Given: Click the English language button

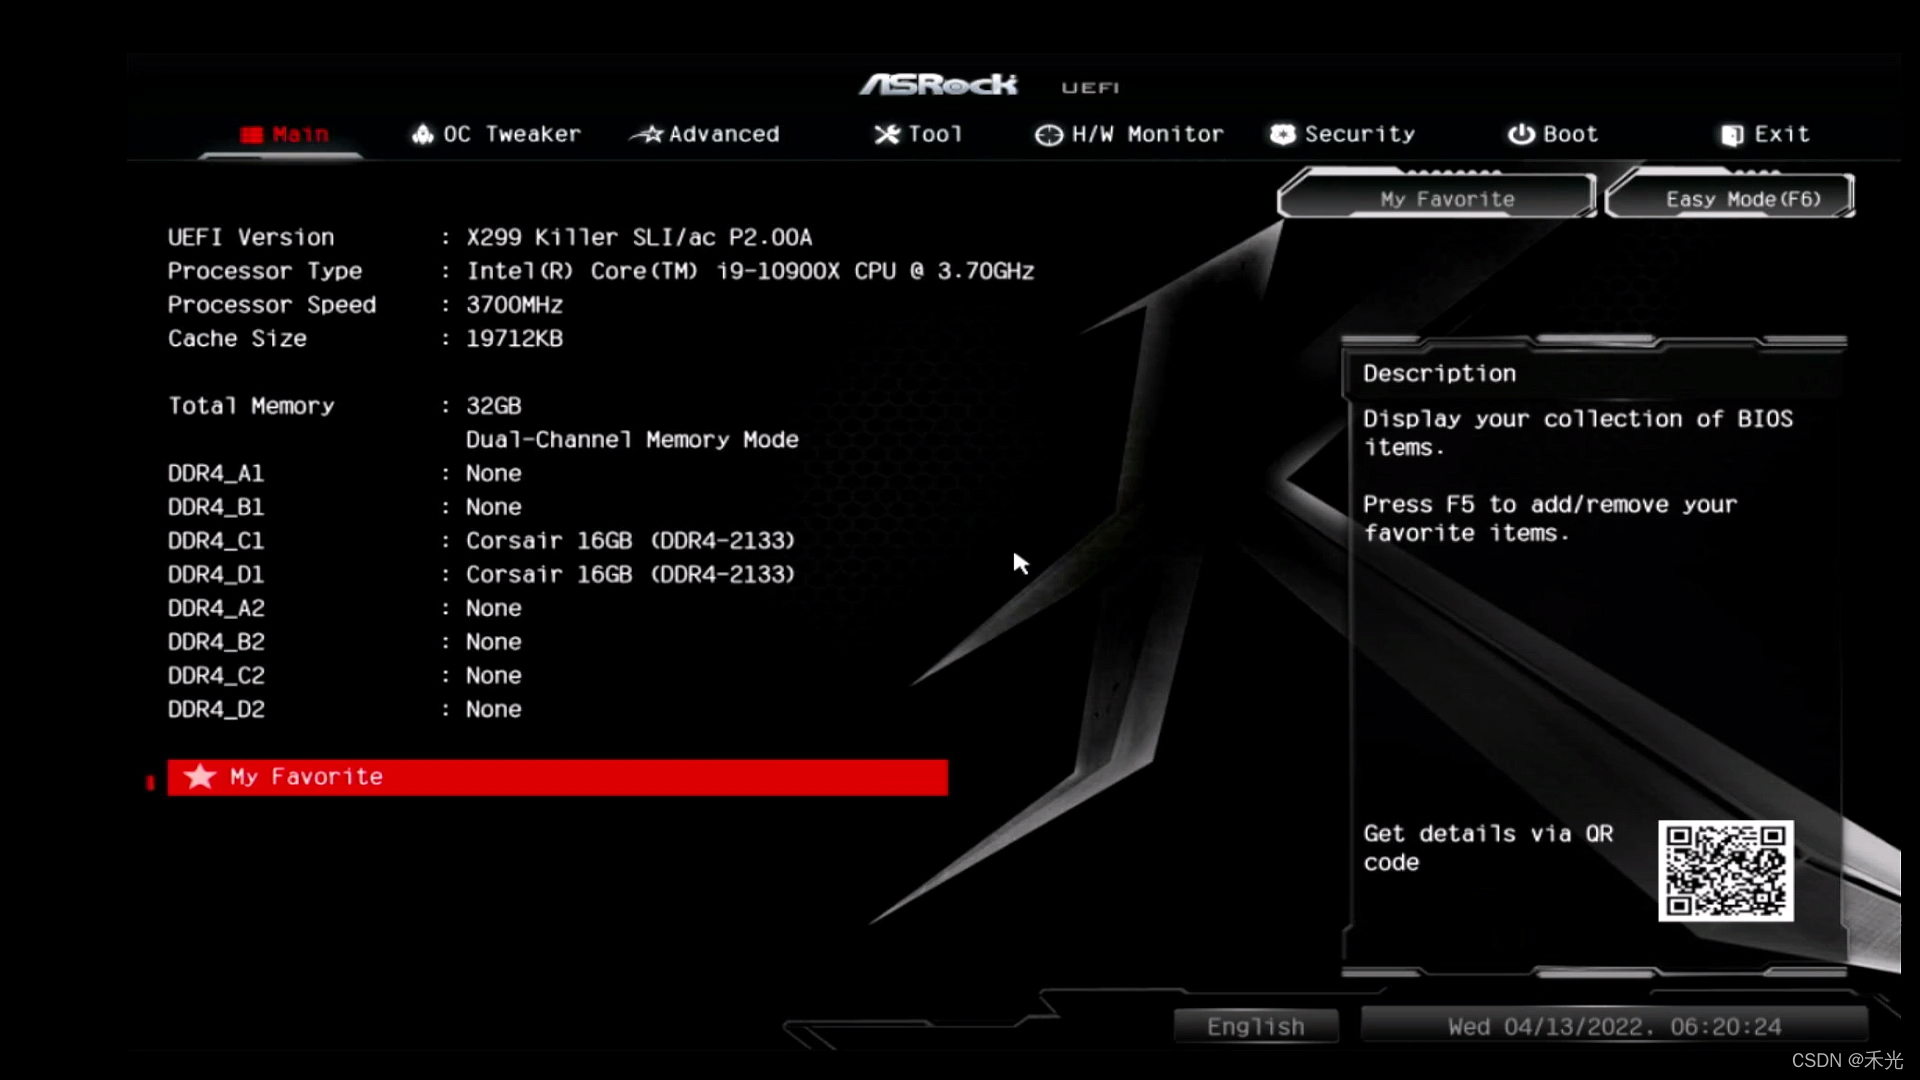Looking at the screenshot, I should [x=1256, y=1027].
